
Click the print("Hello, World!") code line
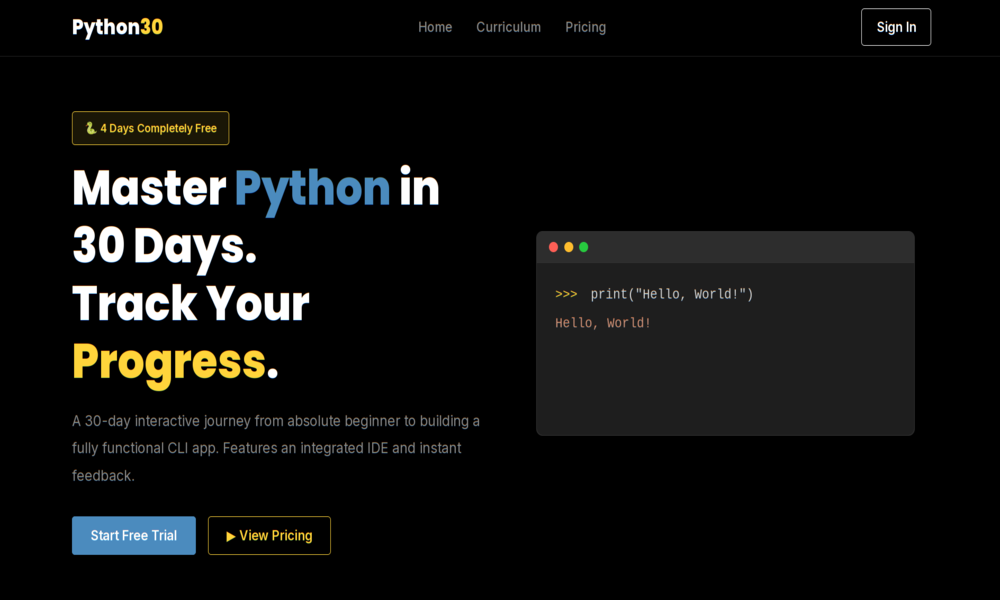[672, 294]
